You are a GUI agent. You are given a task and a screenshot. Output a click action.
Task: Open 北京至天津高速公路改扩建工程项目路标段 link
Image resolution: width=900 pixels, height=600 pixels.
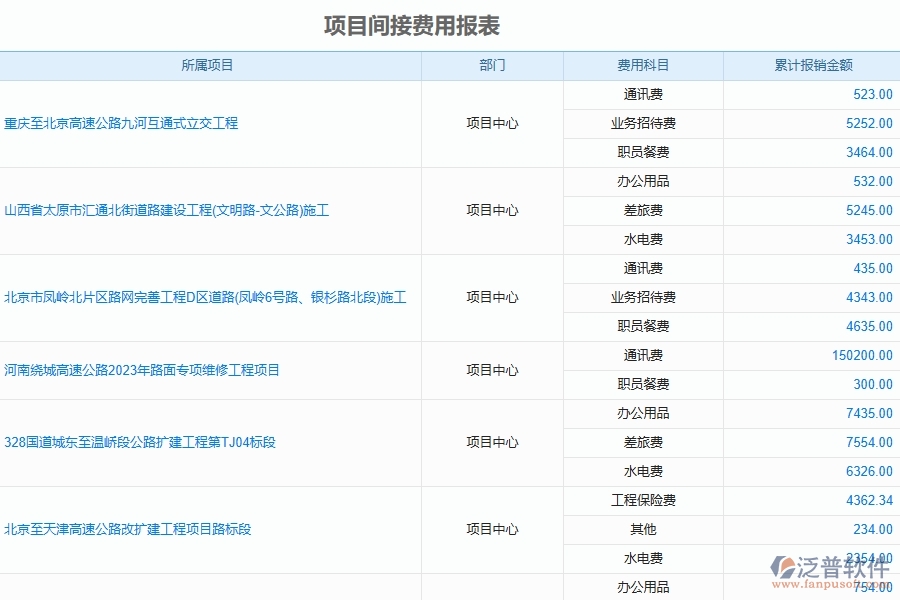click(x=130, y=529)
